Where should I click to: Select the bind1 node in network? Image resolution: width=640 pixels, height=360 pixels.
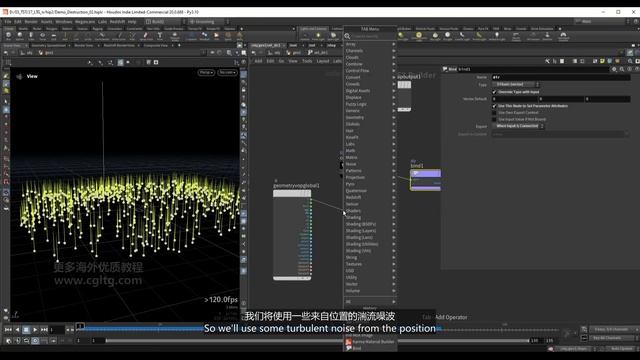[425, 180]
